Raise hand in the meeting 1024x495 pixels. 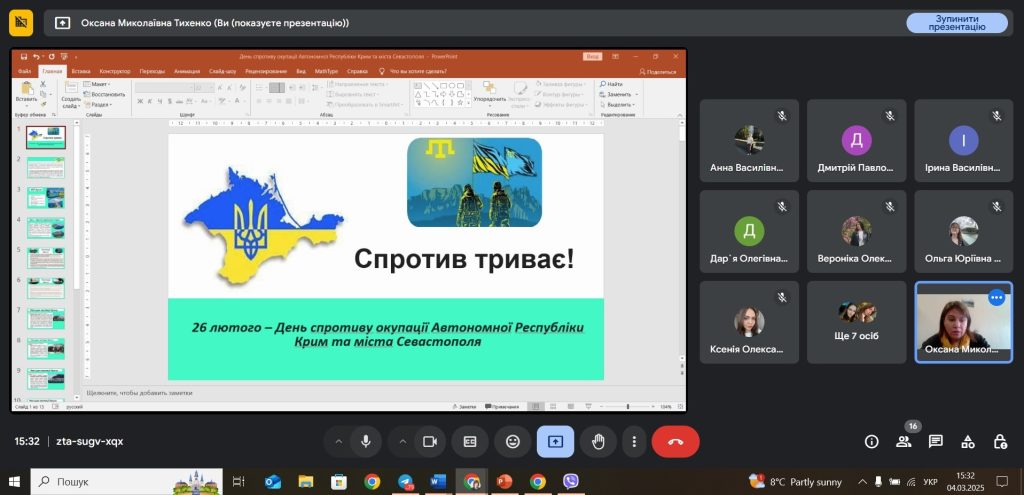(598, 441)
